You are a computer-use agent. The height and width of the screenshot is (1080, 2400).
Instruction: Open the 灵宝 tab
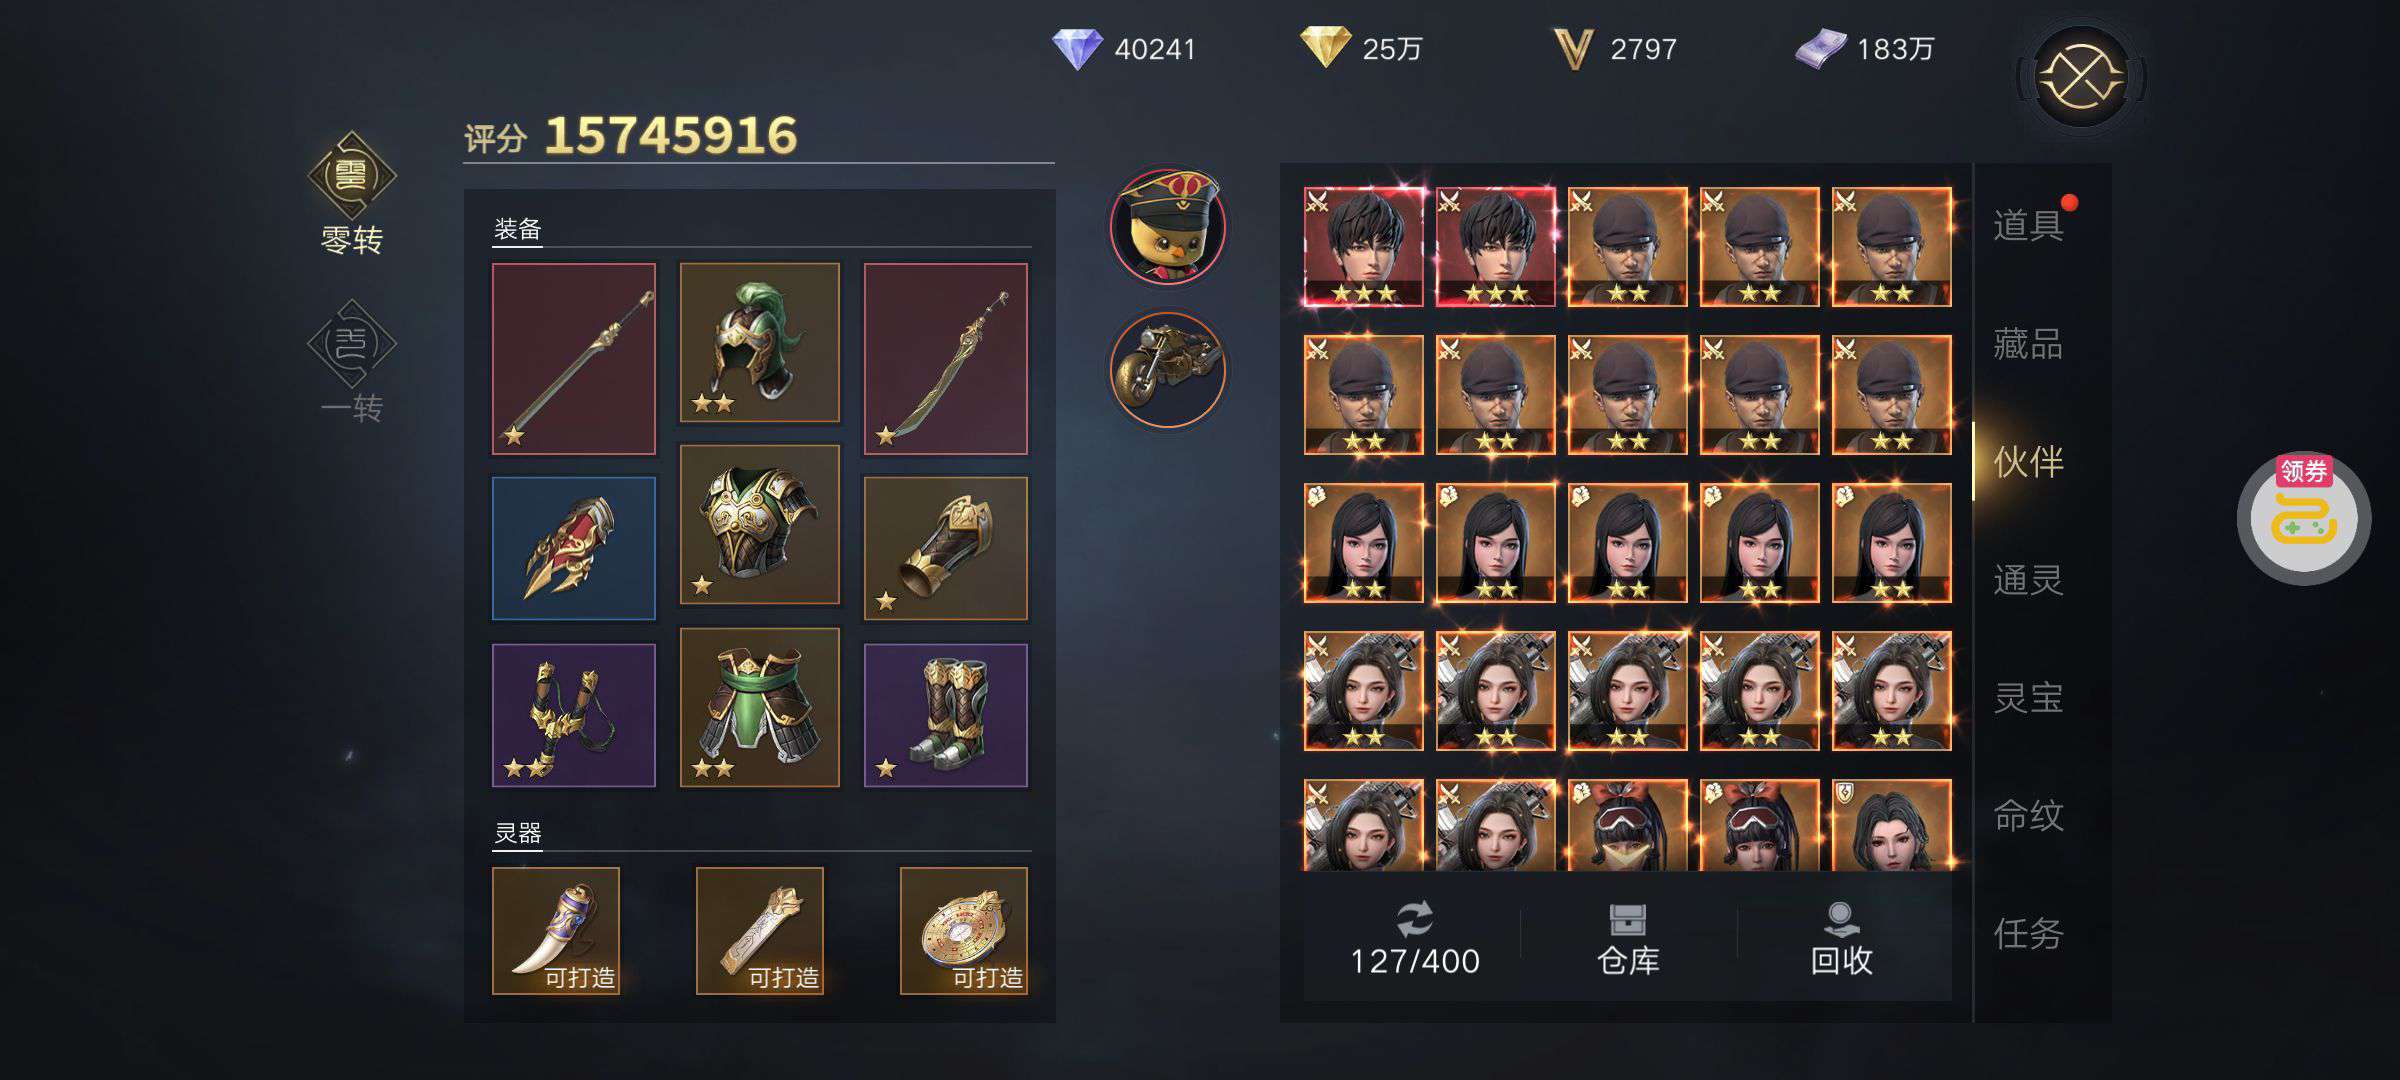2029,697
